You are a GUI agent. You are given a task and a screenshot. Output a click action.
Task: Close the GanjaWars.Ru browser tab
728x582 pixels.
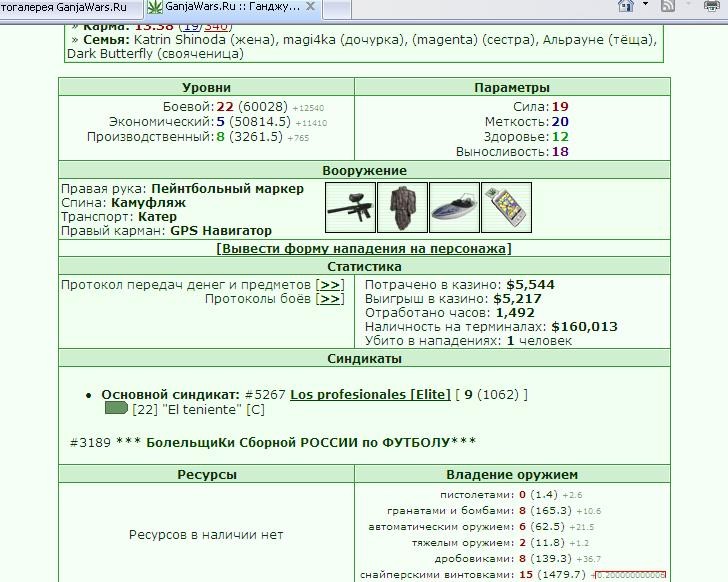[311, 6]
